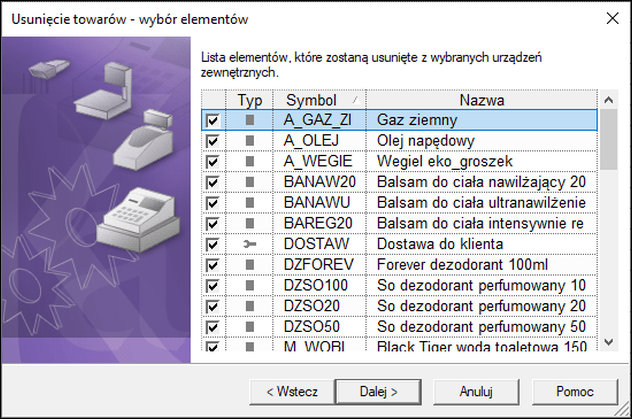
Task: Click the type icon beside DZSO100
Action: click(x=250, y=286)
